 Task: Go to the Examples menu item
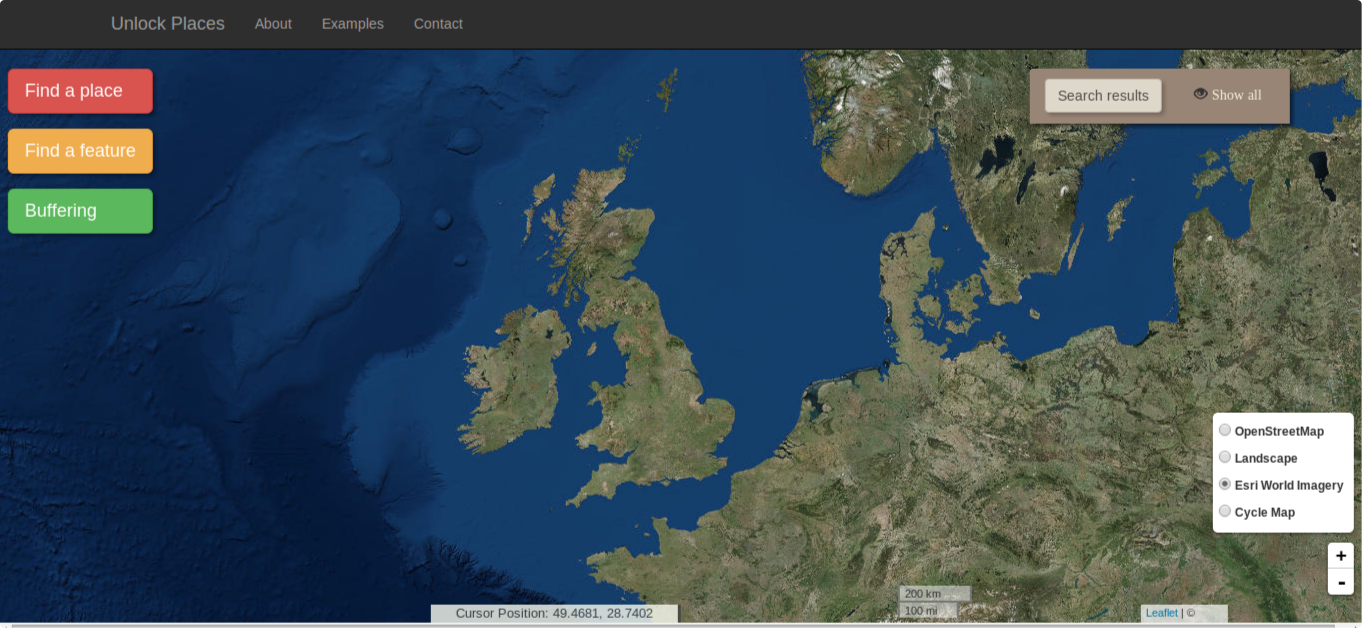[352, 24]
